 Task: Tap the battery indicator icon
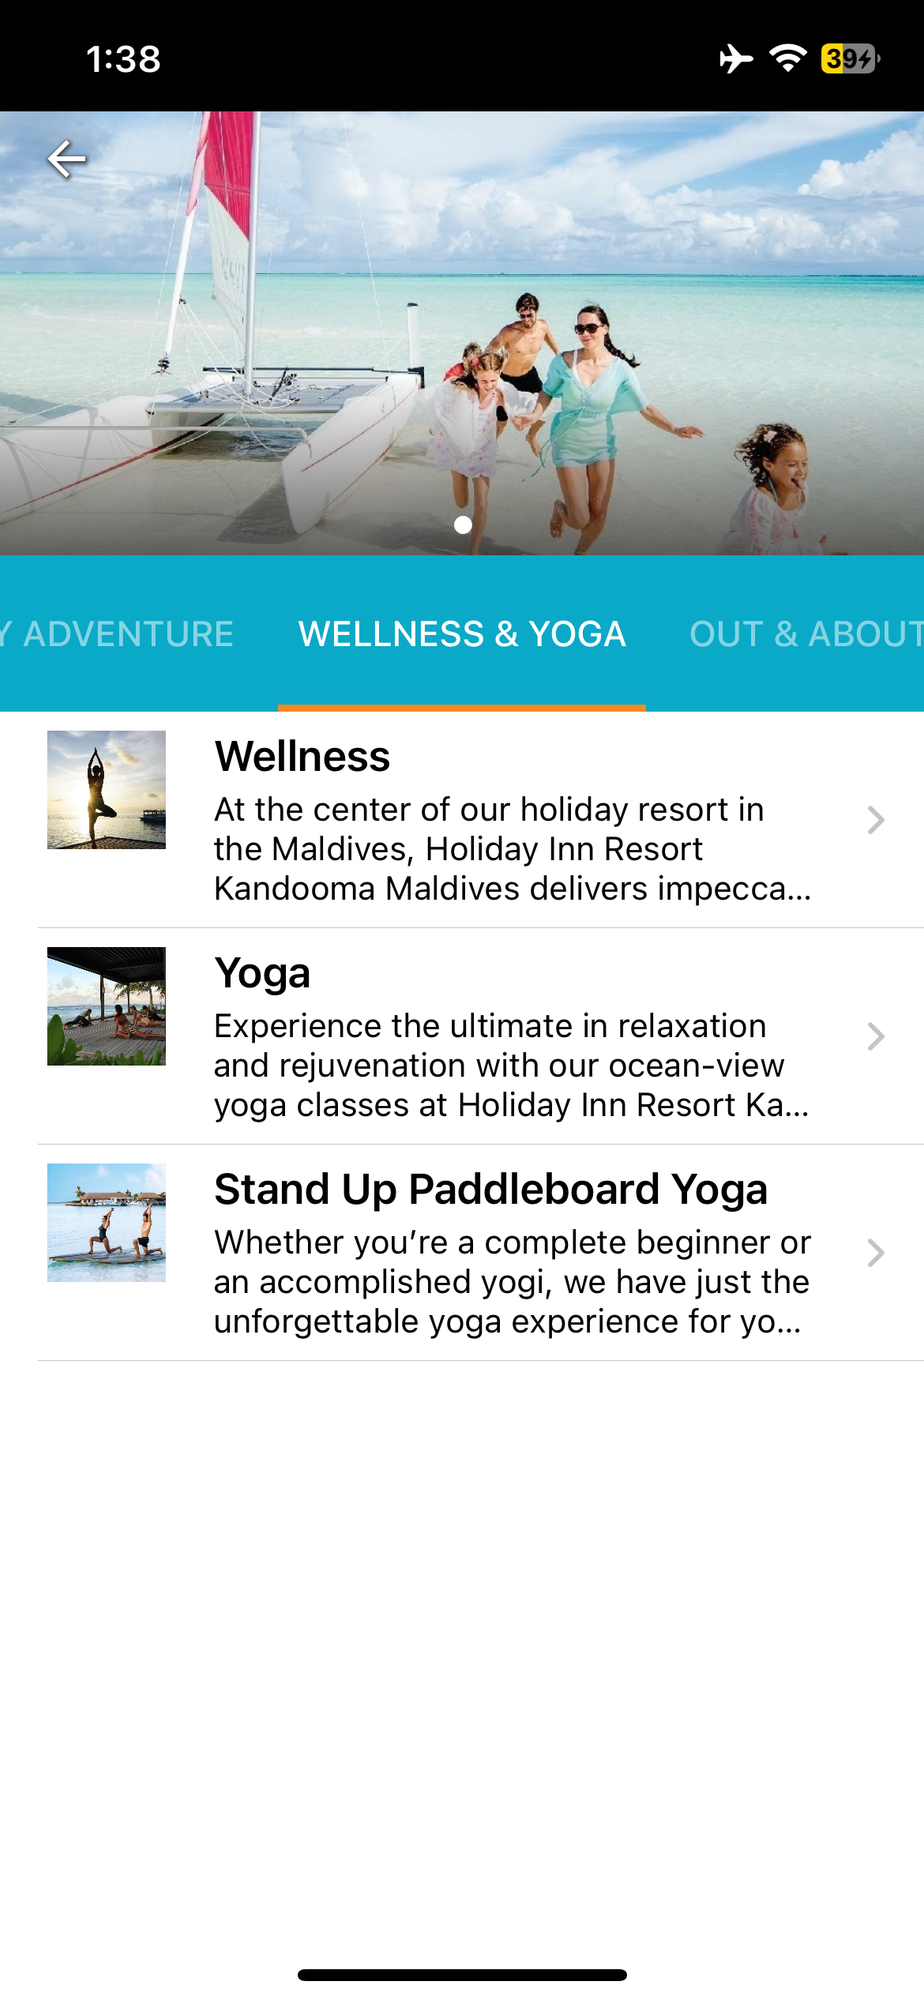pyautogui.click(x=850, y=59)
